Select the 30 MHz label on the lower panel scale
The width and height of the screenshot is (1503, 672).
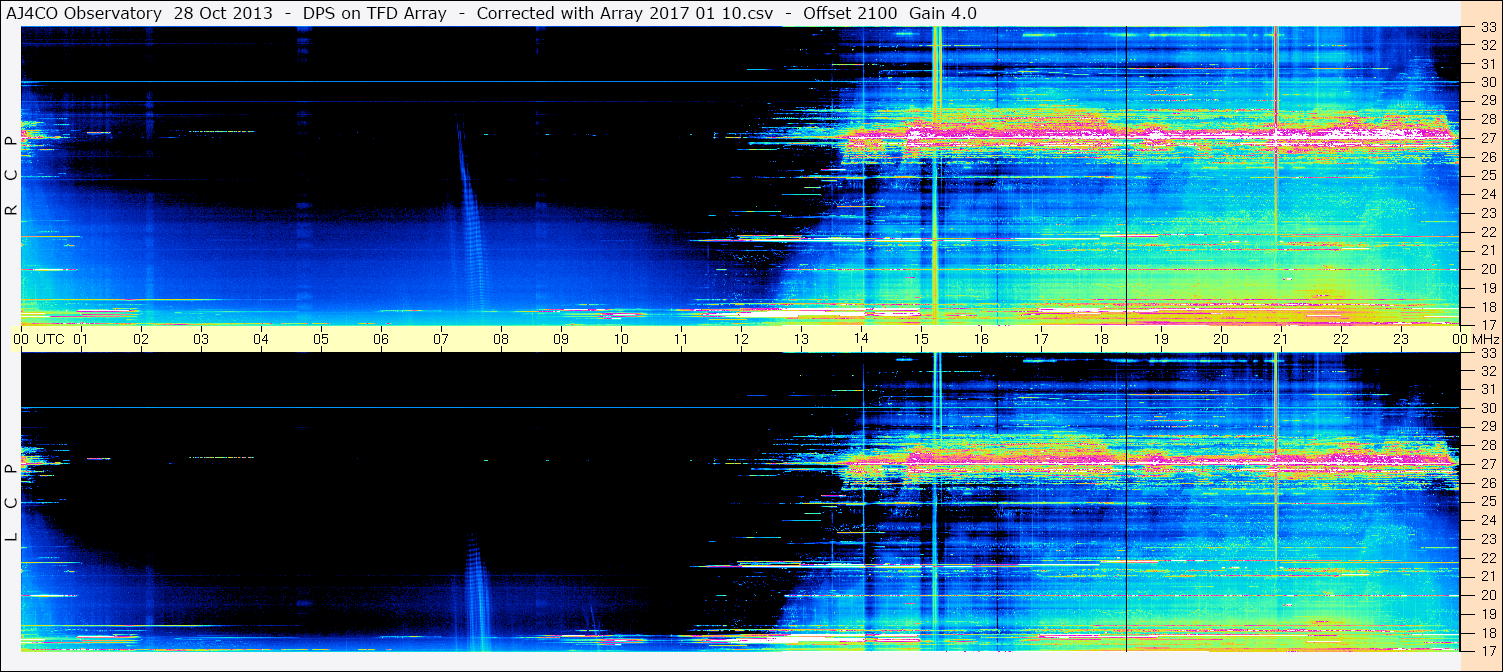pyautogui.click(x=1488, y=408)
